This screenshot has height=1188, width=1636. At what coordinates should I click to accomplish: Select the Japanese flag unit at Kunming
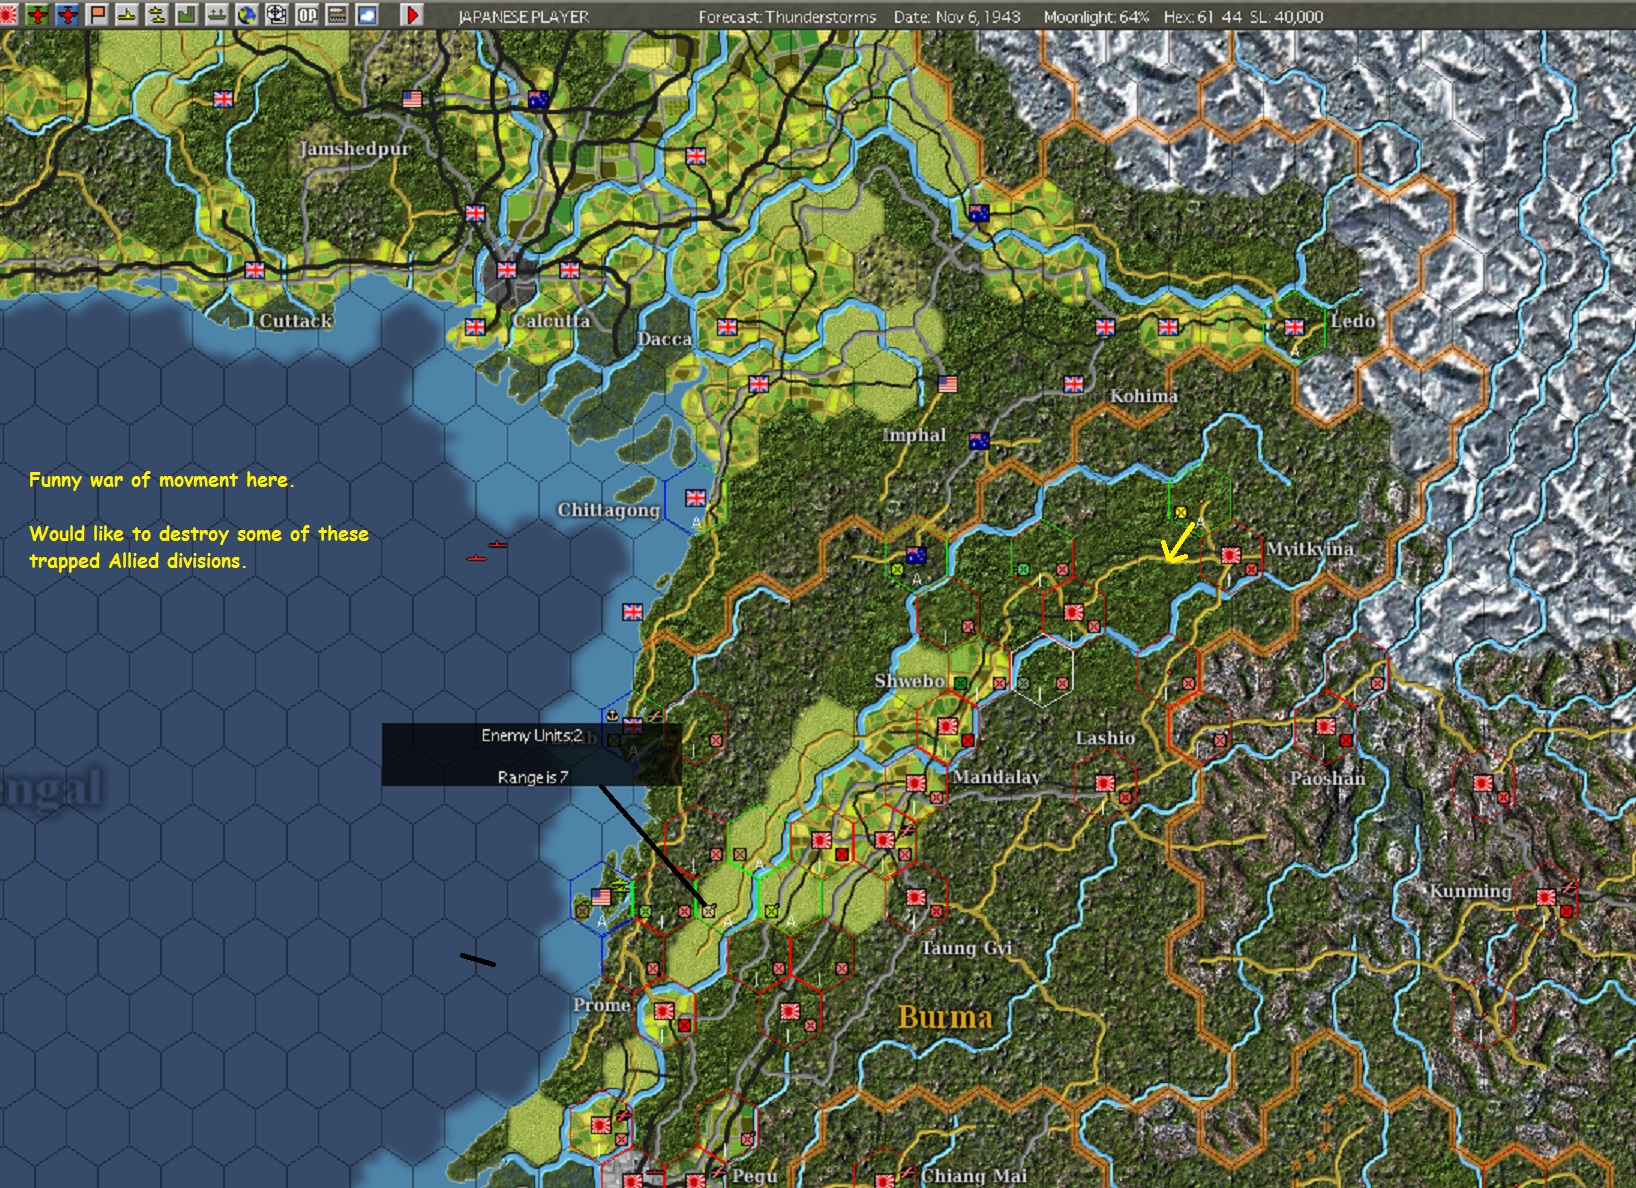click(1546, 897)
